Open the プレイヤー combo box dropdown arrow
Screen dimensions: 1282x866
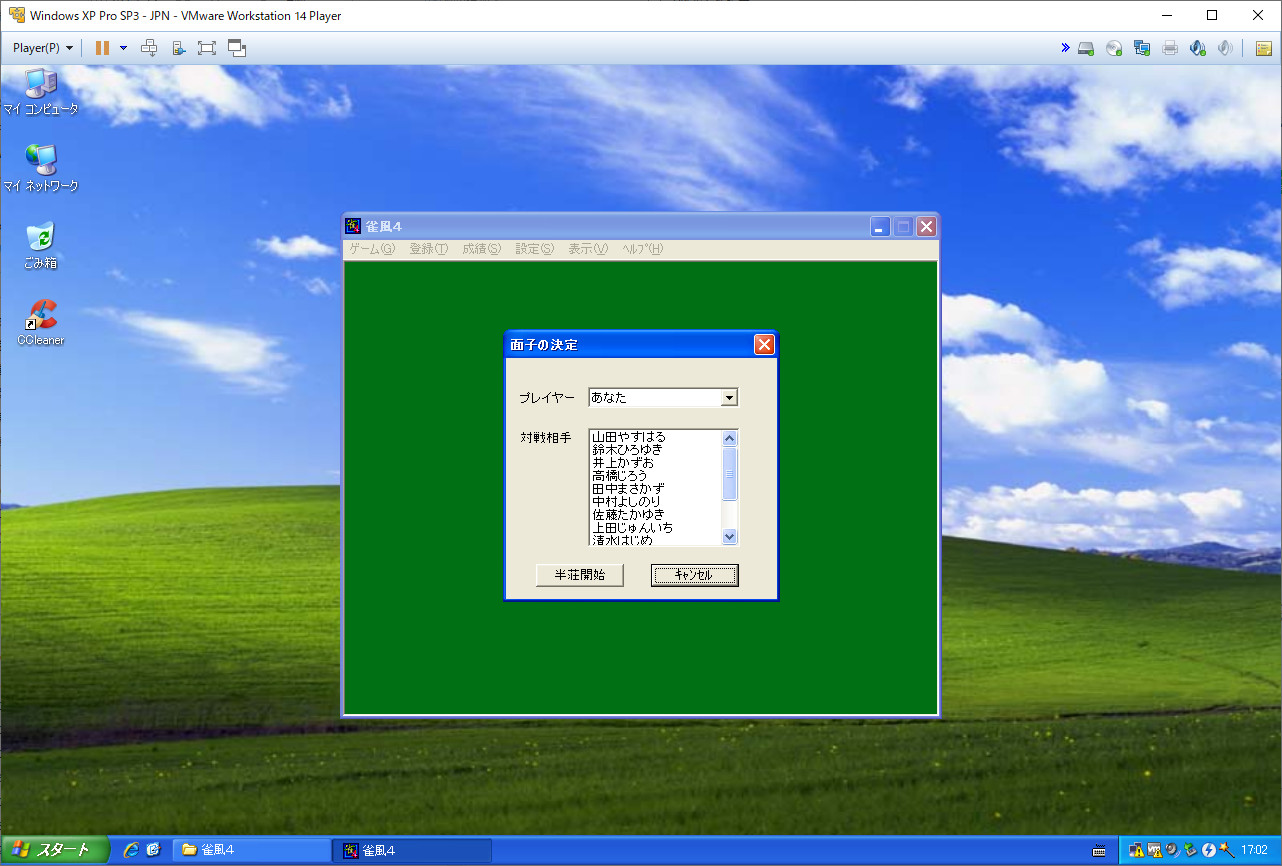tap(729, 398)
